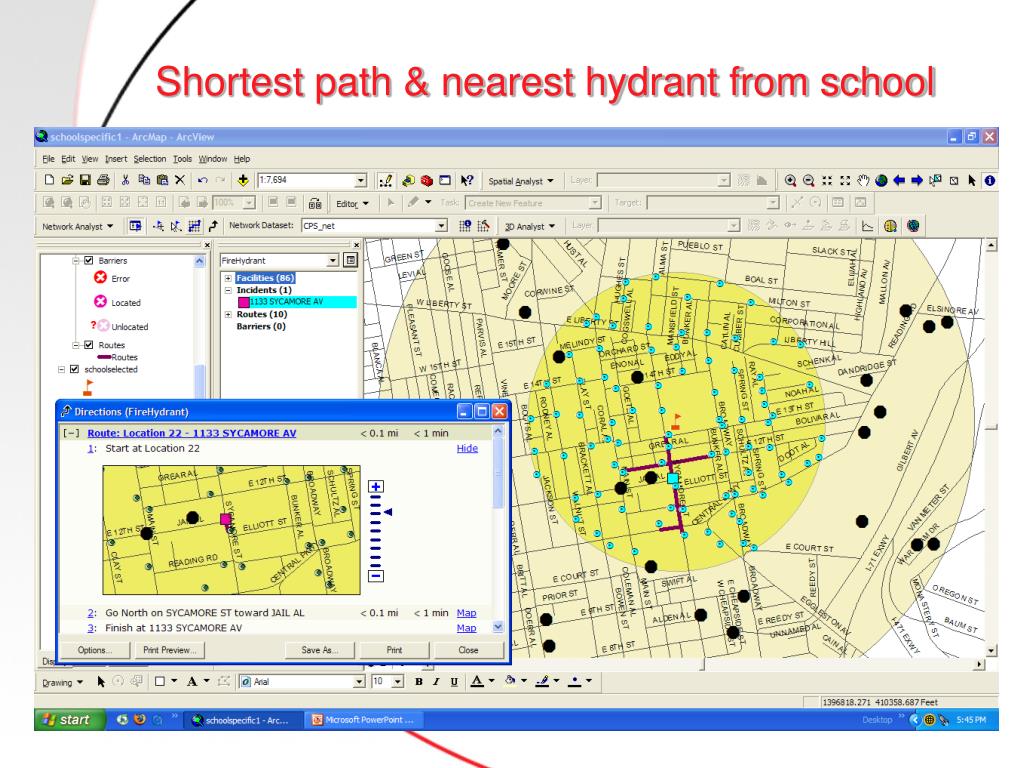Open the fill color paint bucket

tap(510, 681)
